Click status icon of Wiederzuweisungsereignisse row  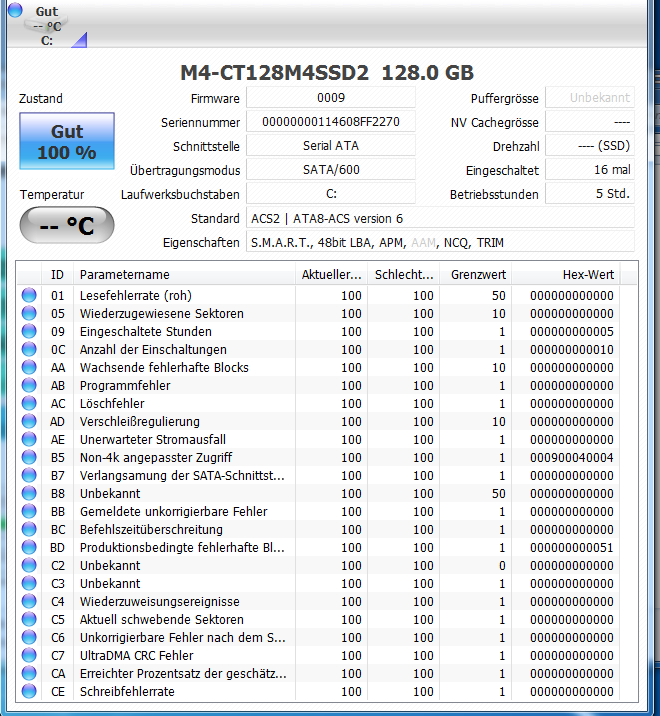(x=29, y=601)
